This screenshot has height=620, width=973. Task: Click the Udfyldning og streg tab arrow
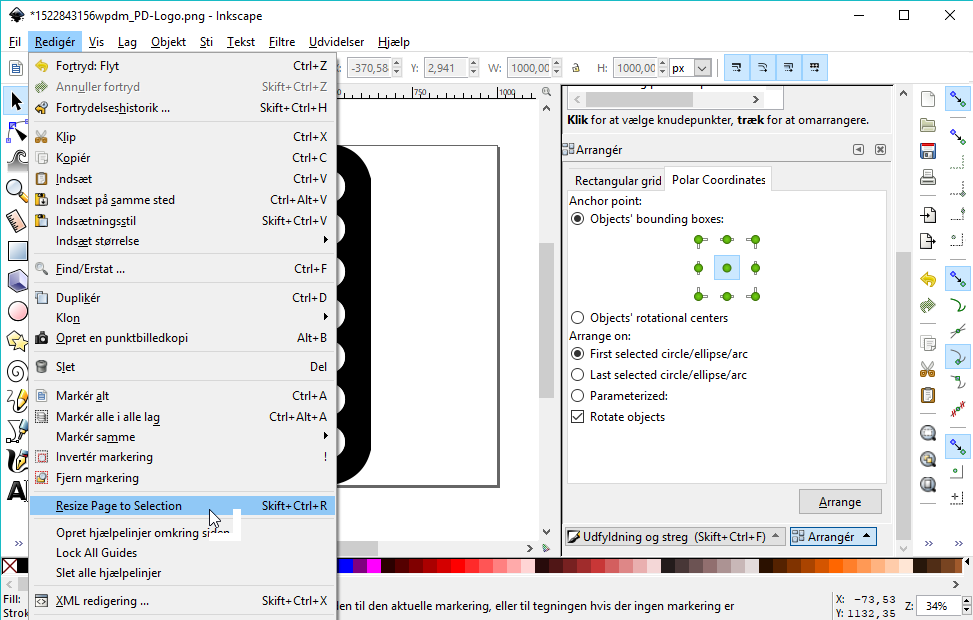pyautogui.click(x=776, y=536)
